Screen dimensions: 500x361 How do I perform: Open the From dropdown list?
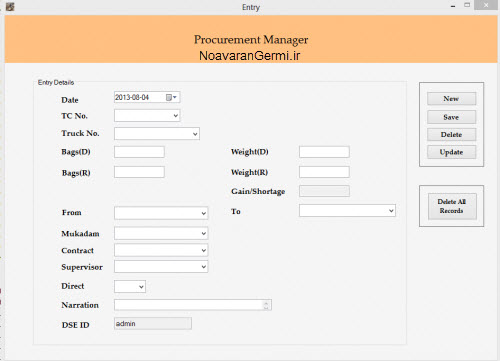click(204, 213)
